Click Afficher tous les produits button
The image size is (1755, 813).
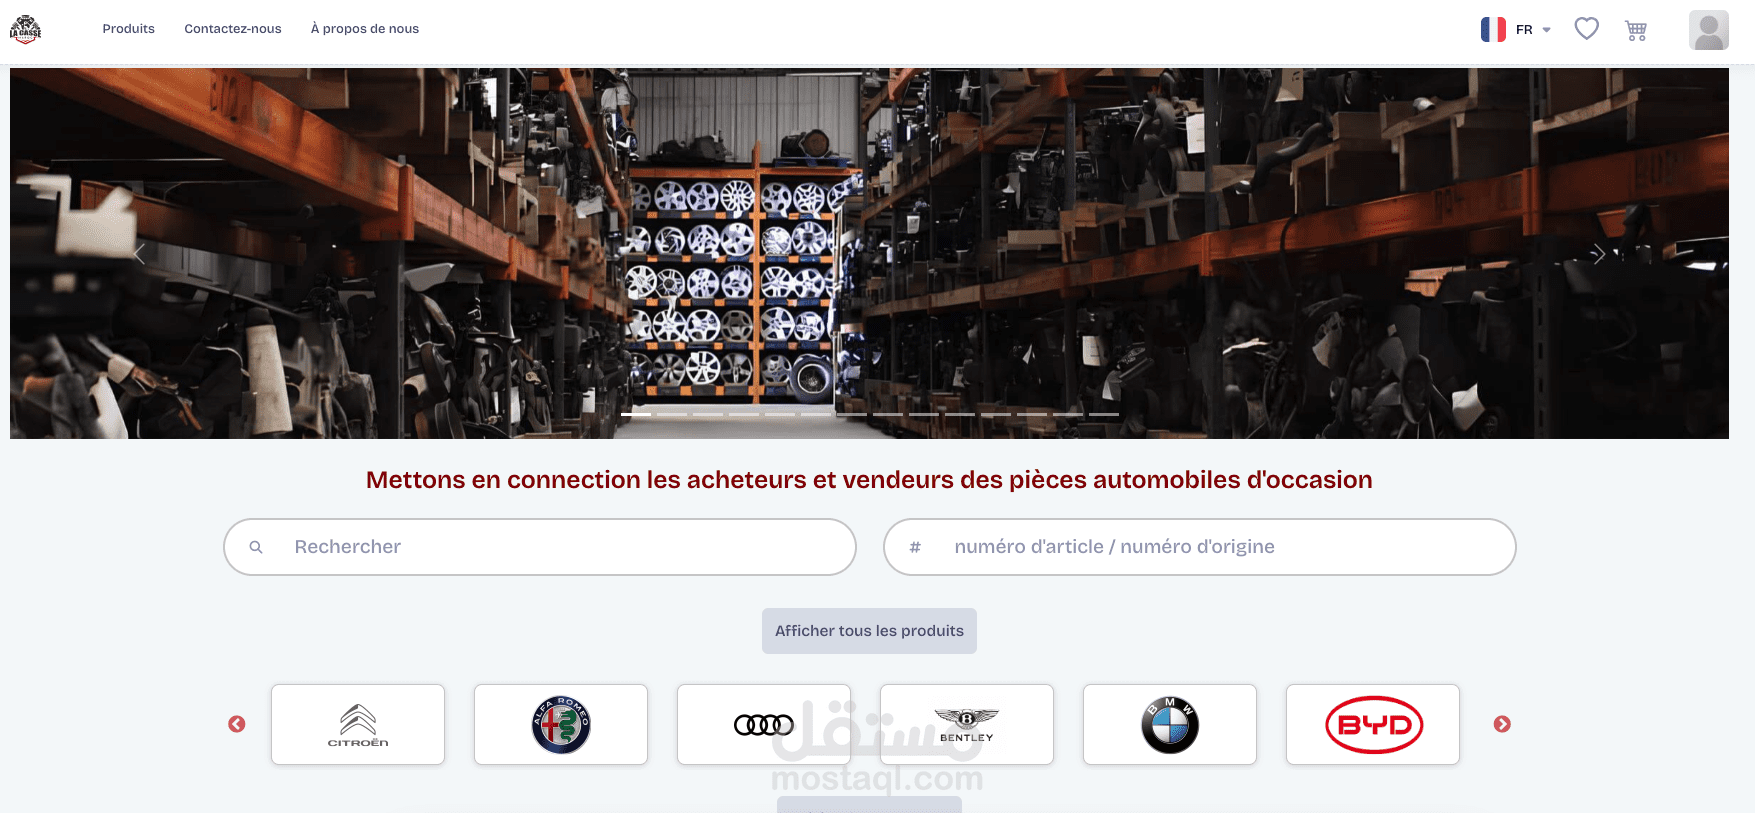tap(869, 631)
